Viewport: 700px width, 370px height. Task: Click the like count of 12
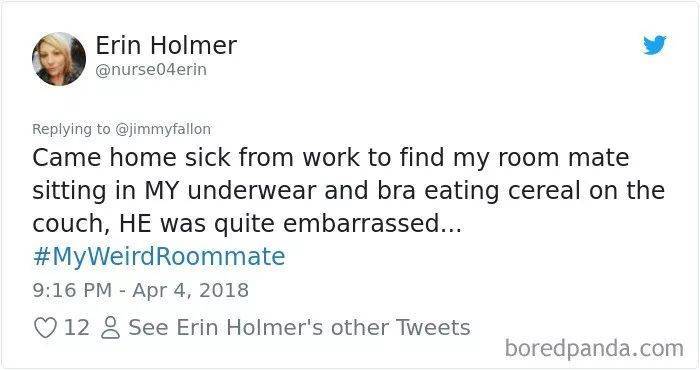(x=77, y=328)
